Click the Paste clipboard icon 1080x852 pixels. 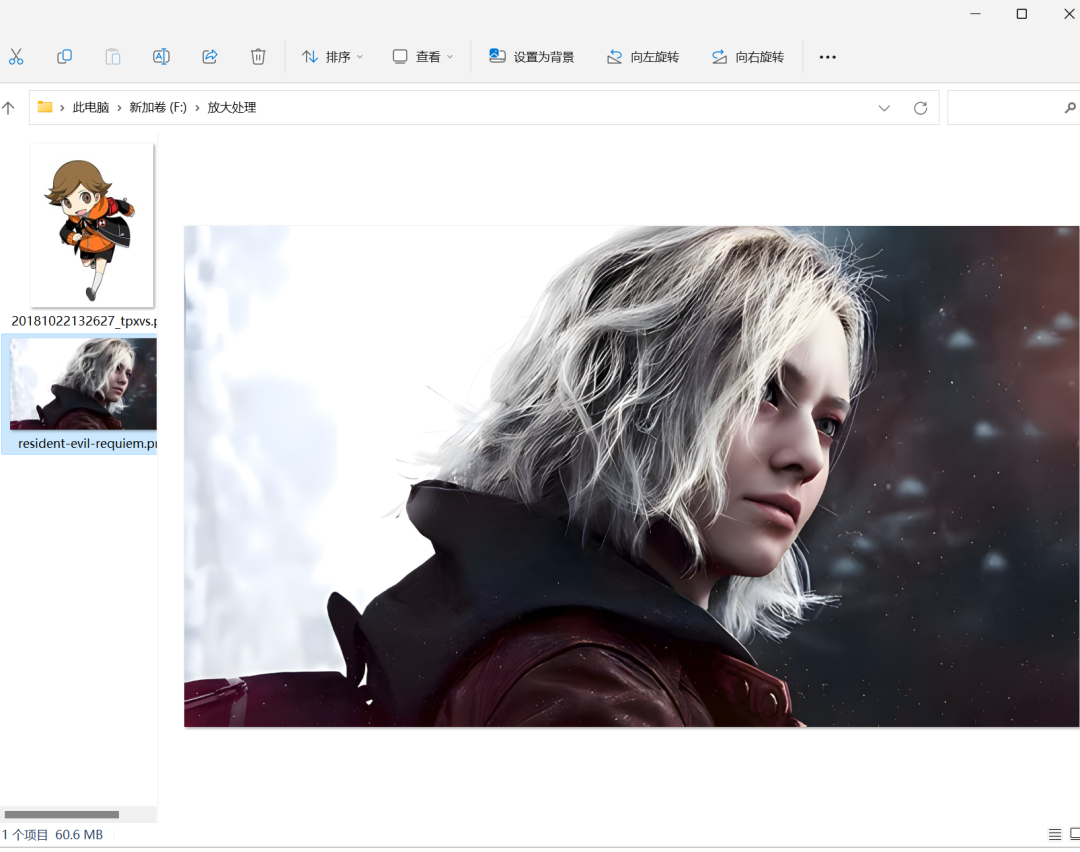(113, 56)
